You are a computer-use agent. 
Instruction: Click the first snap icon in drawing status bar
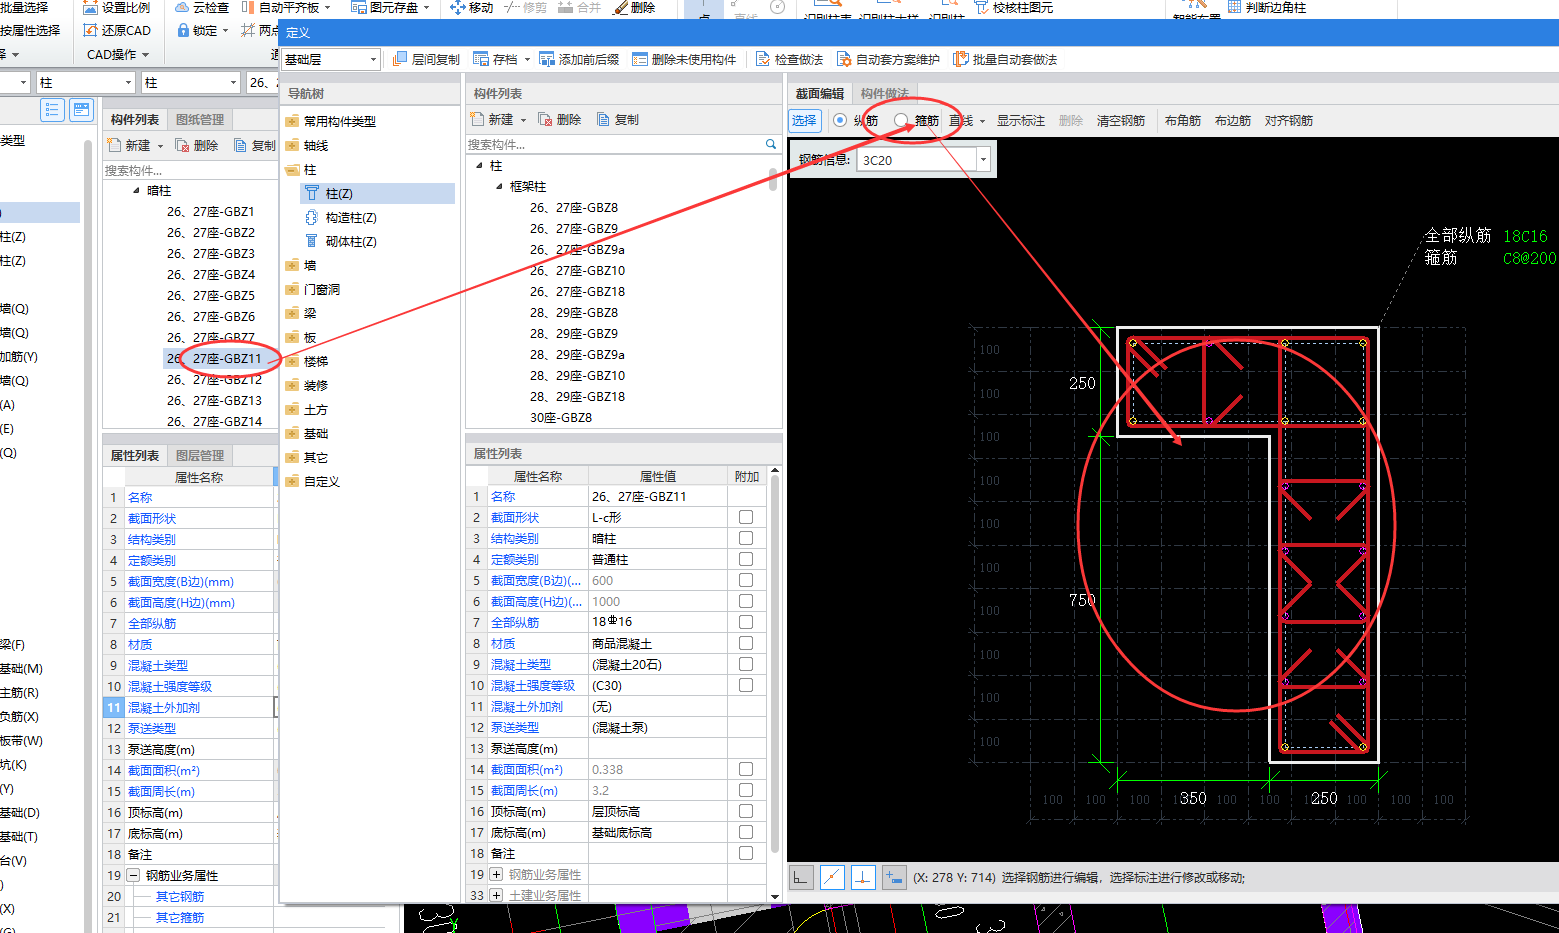click(x=801, y=877)
